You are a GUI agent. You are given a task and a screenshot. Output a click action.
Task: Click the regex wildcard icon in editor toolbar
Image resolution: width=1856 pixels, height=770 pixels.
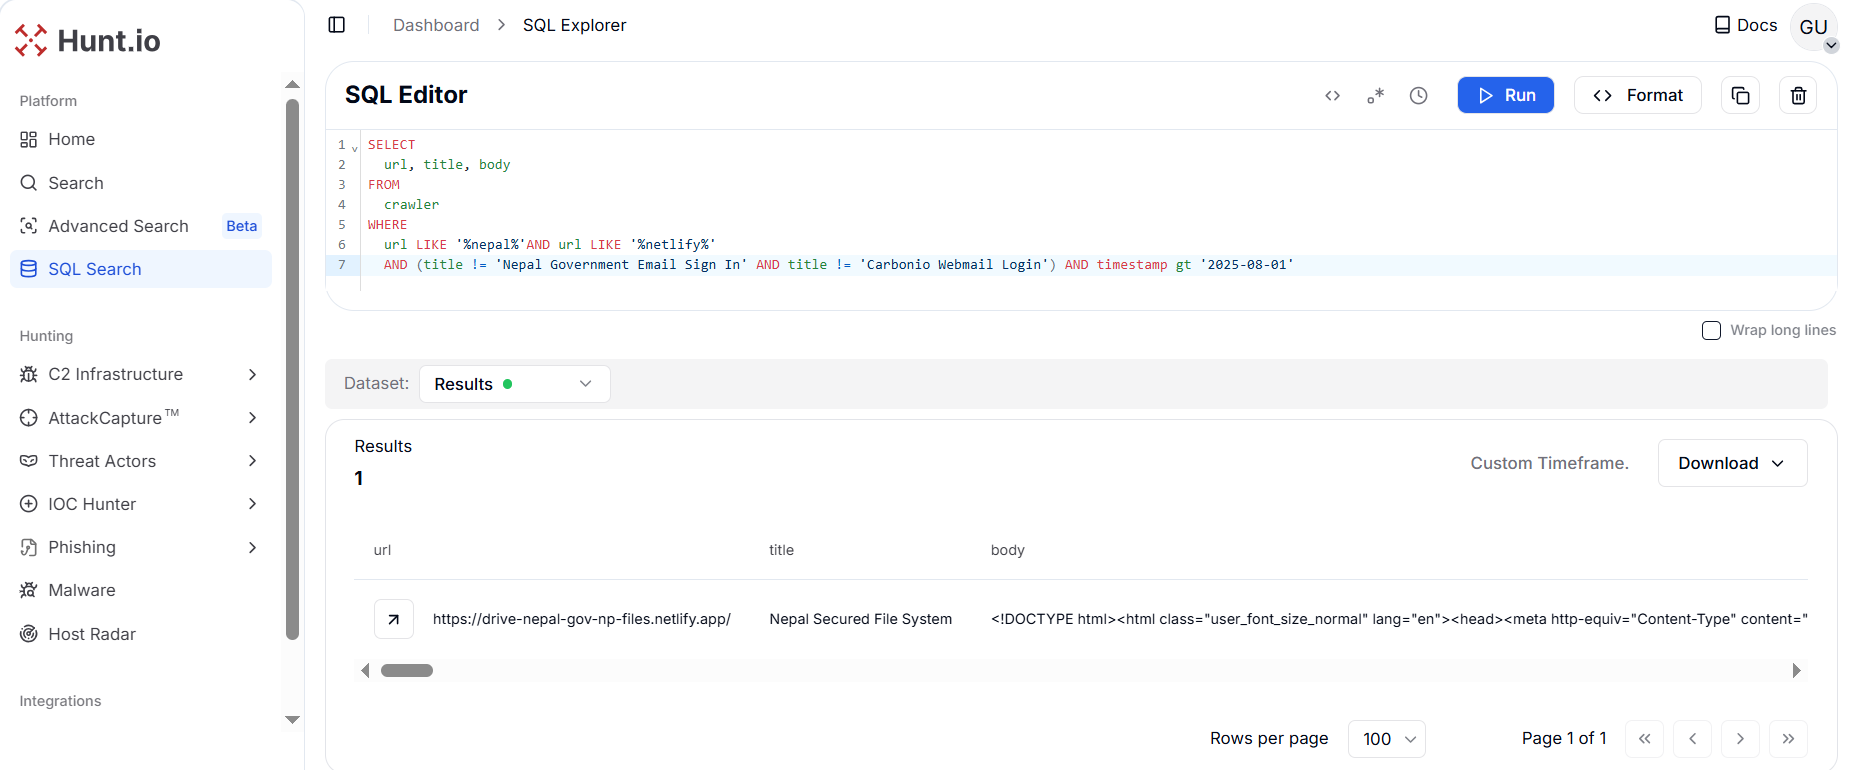[1375, 96]
